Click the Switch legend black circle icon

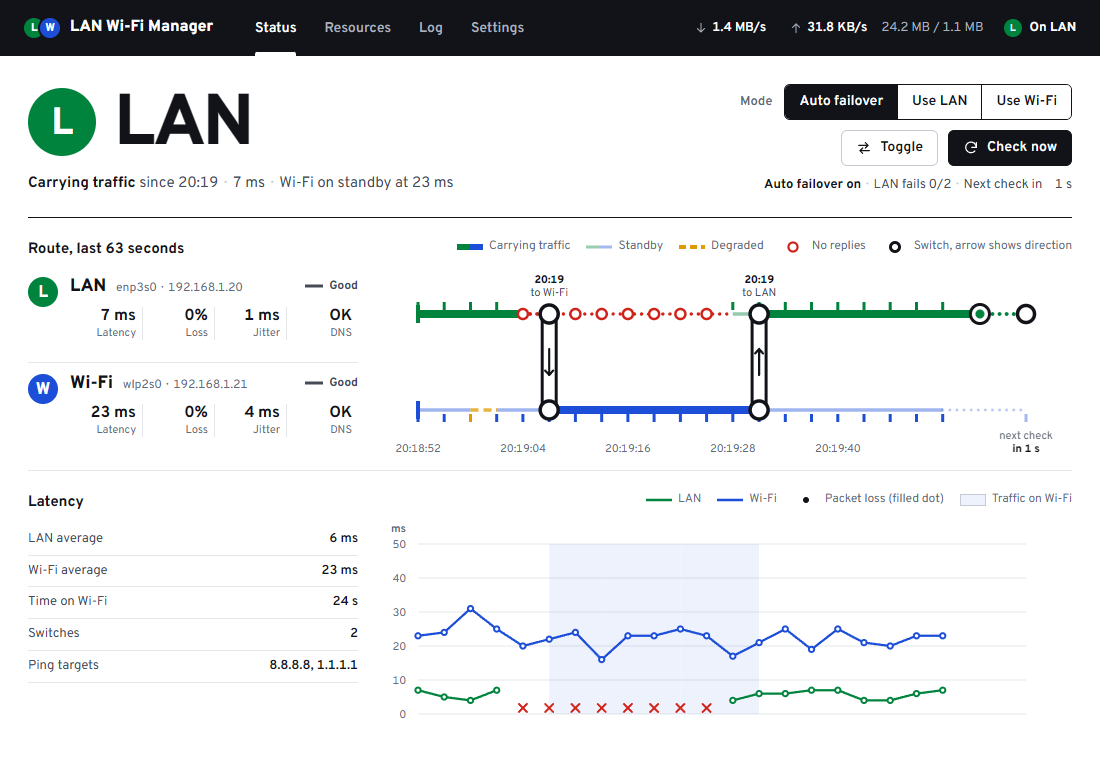coord(895,247)
